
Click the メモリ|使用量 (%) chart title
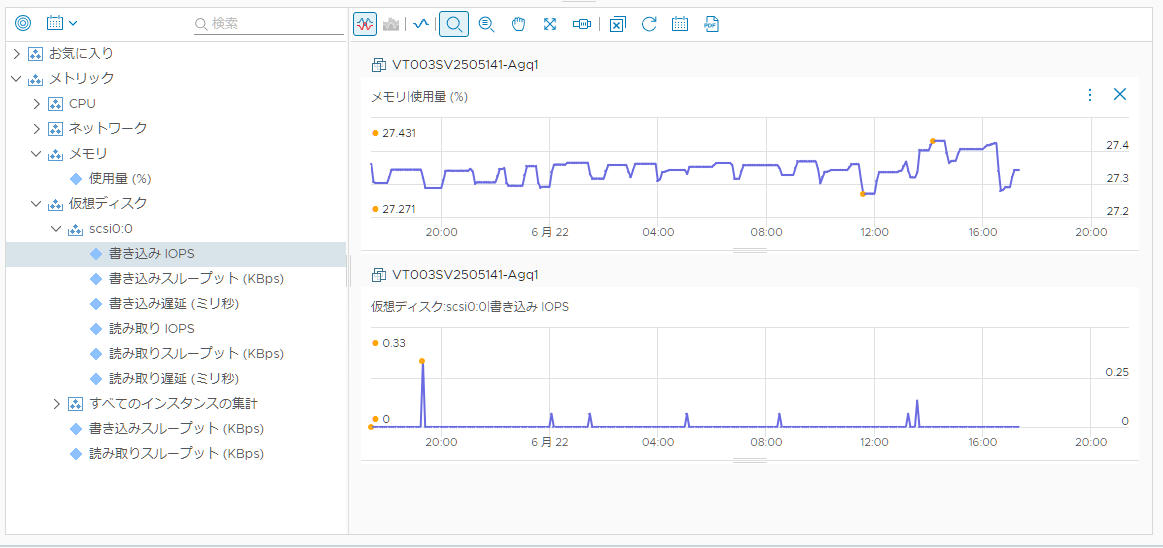[x=419, y=96]
